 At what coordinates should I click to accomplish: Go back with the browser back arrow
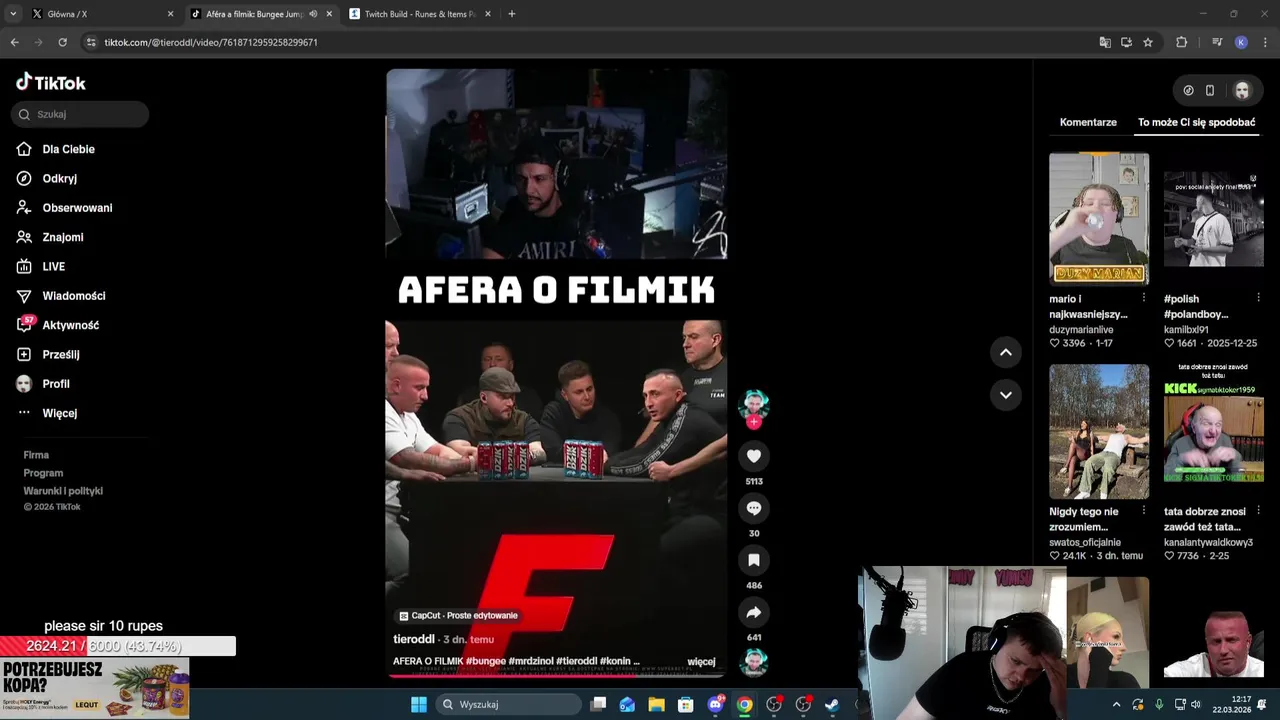[14, 42]
